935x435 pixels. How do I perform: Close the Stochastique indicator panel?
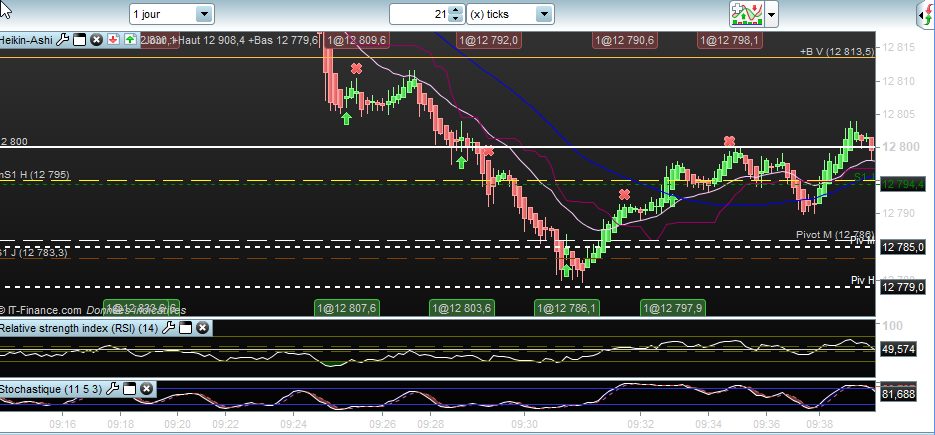tap(146, 389)
